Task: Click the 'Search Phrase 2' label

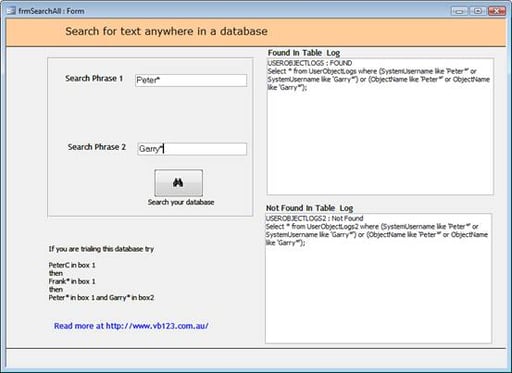Action: tap(97, 147)
